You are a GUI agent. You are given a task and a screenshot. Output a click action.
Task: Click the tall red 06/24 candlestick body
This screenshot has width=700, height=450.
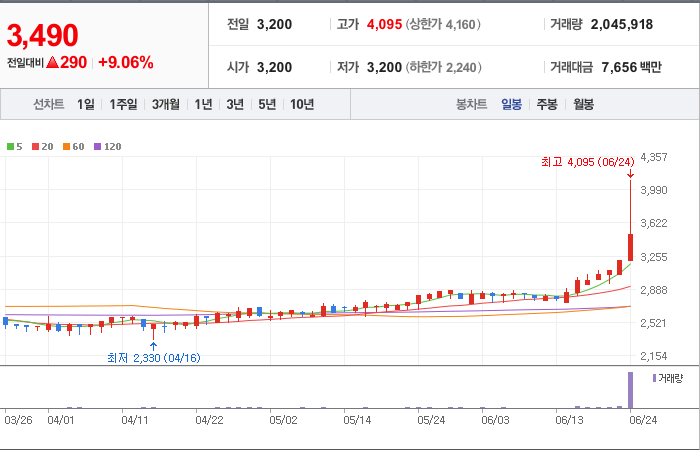630,247
